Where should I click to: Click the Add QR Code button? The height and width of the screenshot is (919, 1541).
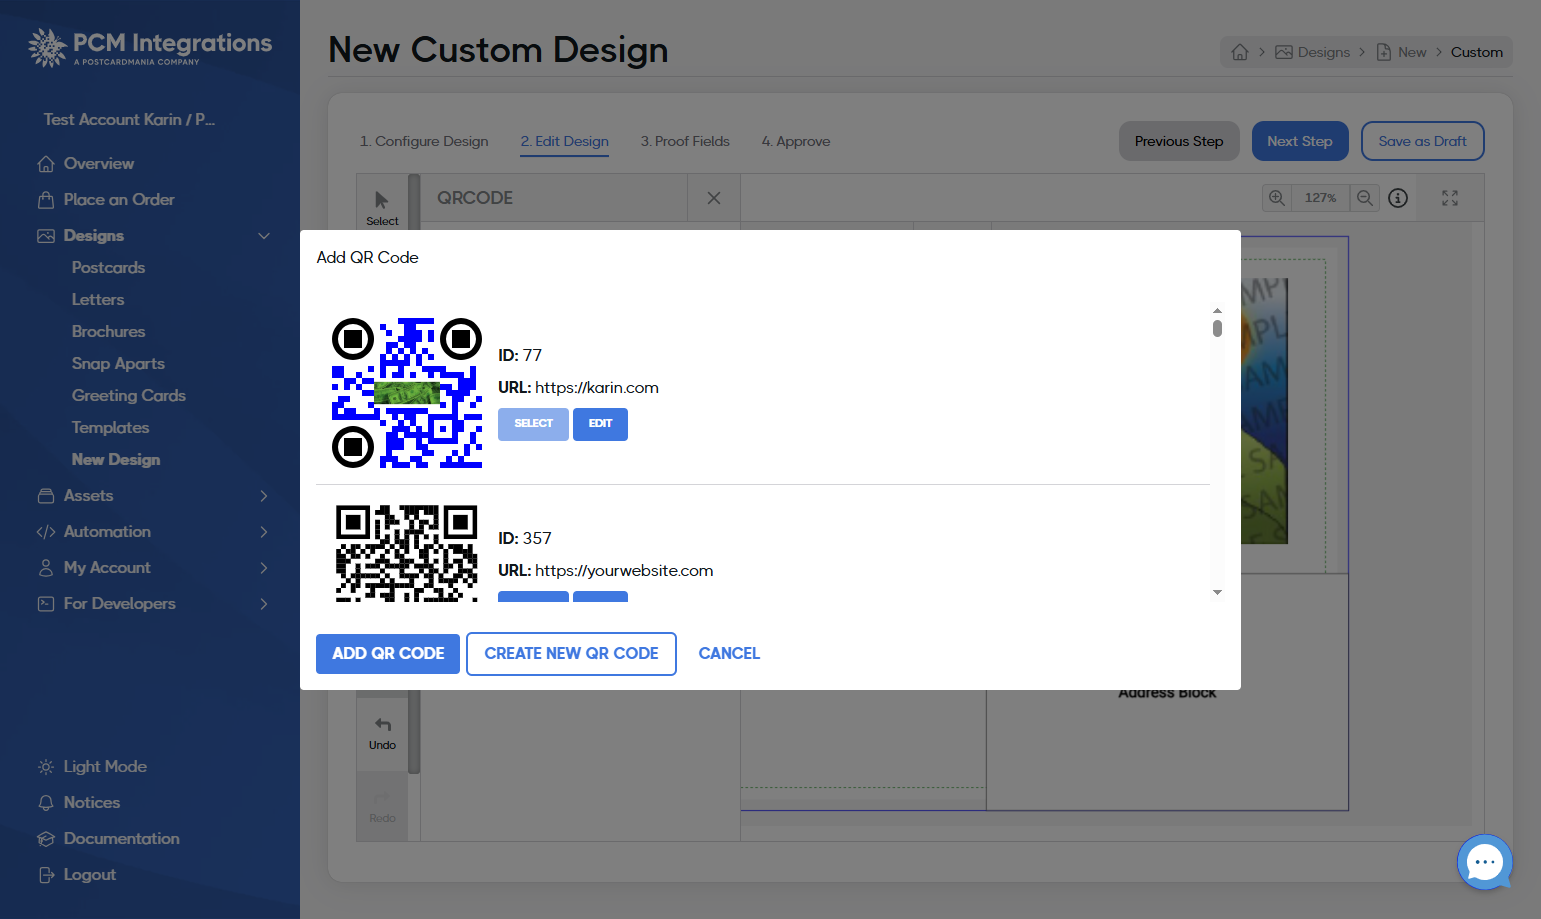coord(388,654)
